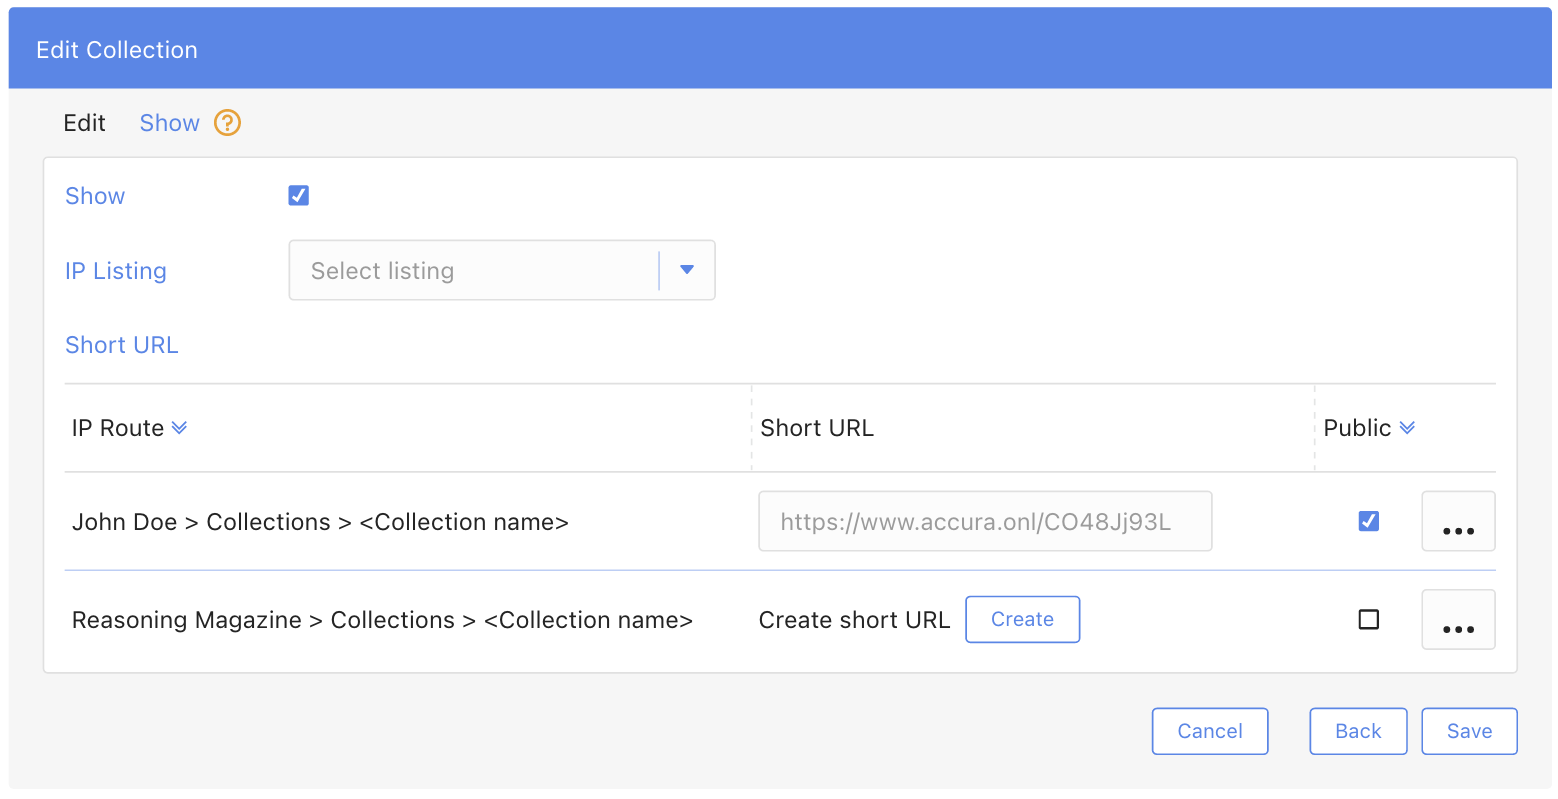1558x799 pixels.
Task: Save the collection changes
Action: tap(1469, 731)
